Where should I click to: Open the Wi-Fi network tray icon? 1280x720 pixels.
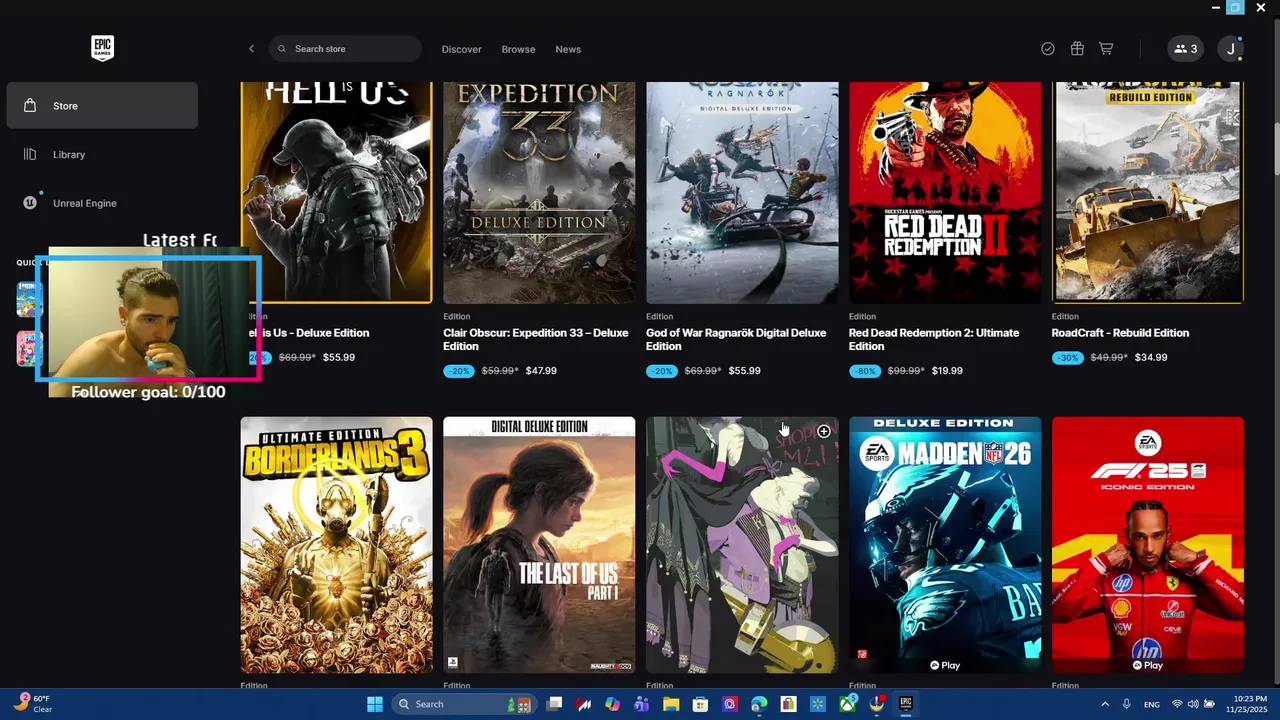[x=1177, y=704]
